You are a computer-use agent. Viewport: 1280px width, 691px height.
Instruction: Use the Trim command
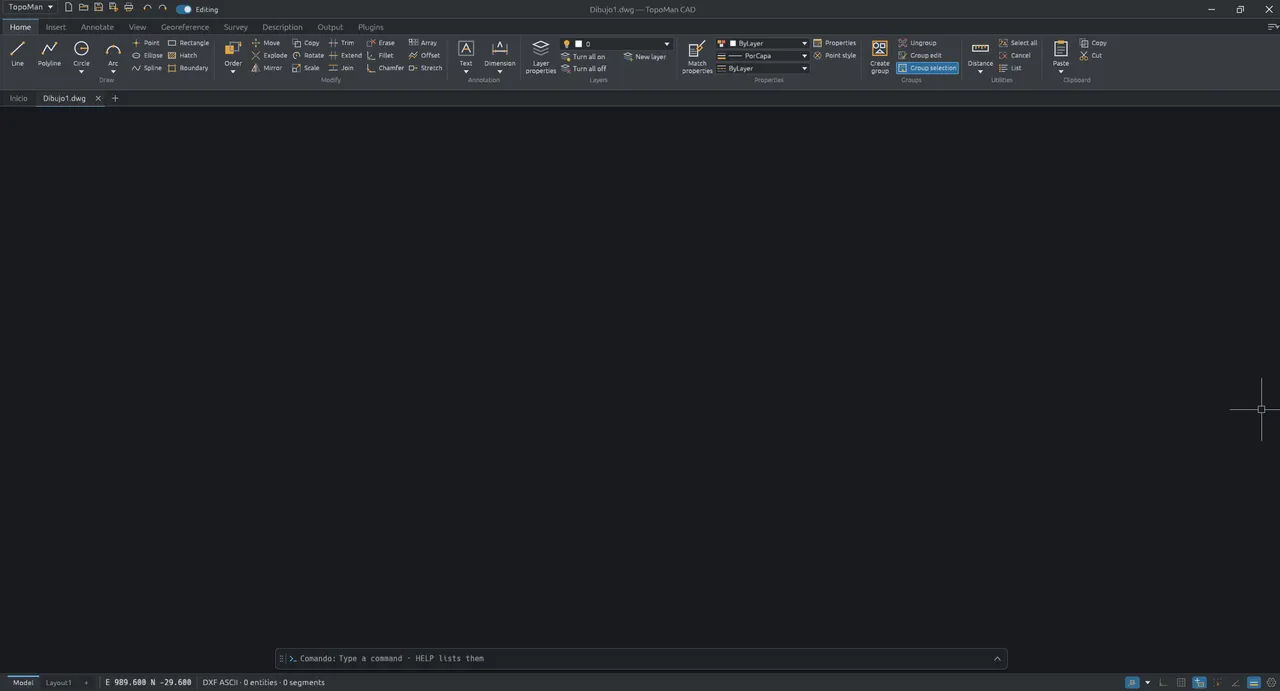(341, 43)
